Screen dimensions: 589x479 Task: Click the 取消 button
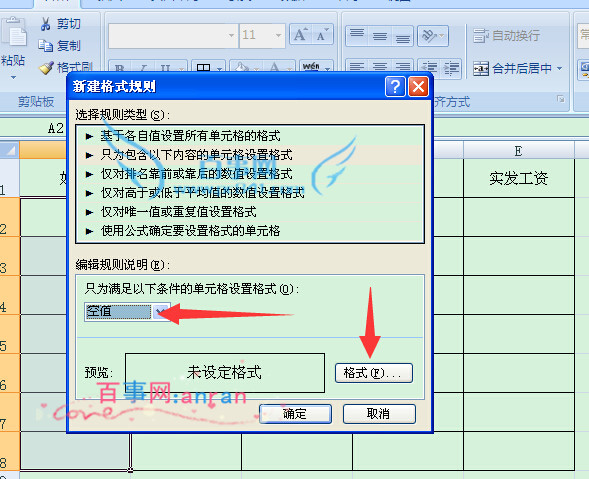[379, 414]
